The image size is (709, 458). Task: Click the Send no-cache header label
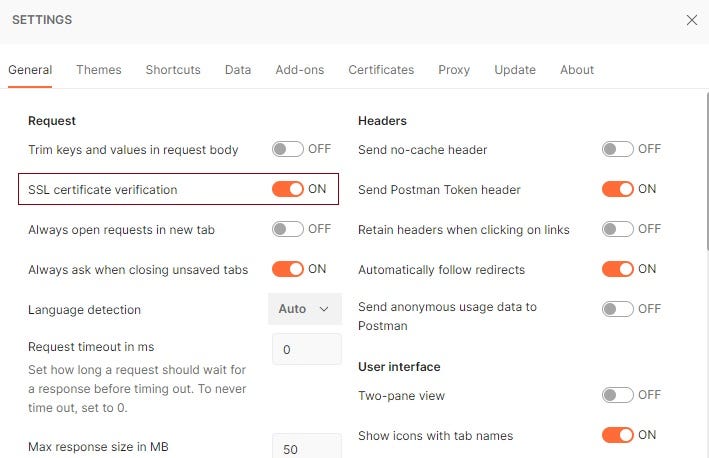[x=422, y=150]
